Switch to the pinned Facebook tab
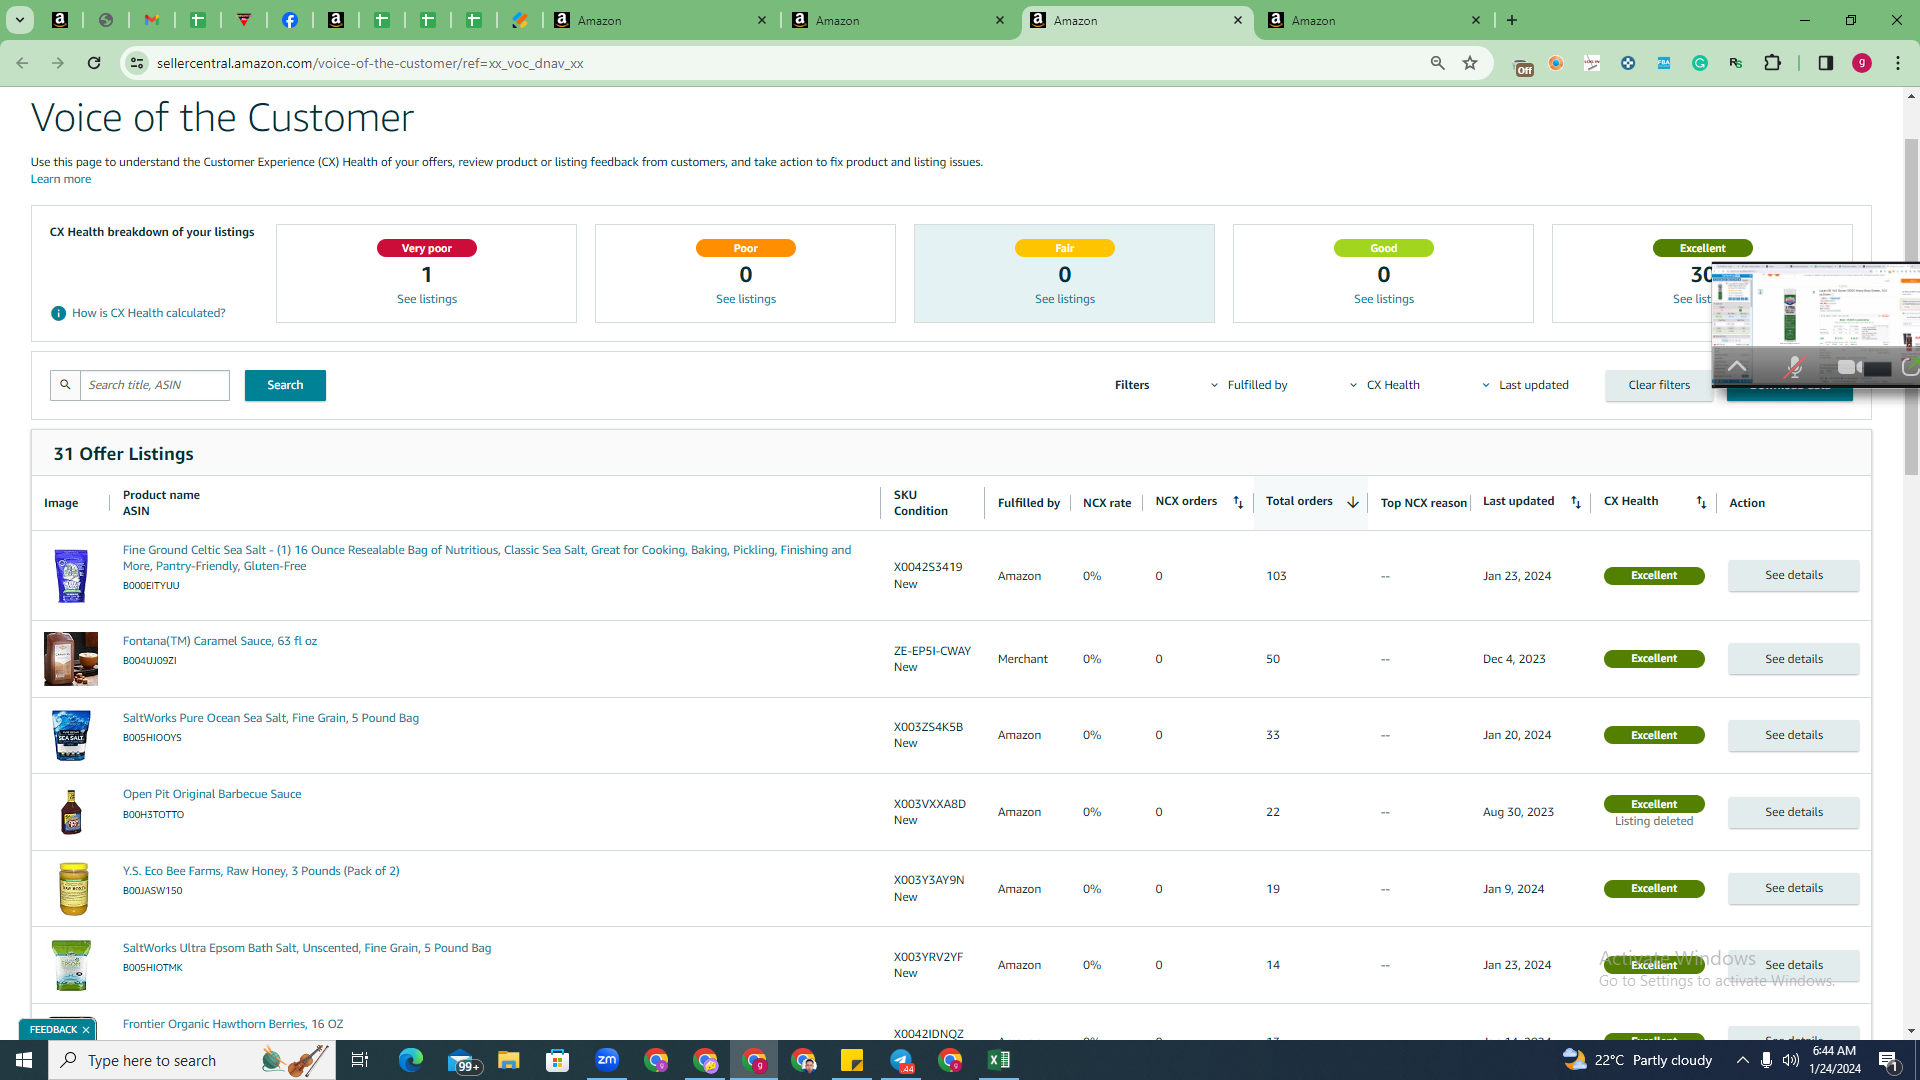This screenshot has width=1920, height=1080. (x=290, y=20)
